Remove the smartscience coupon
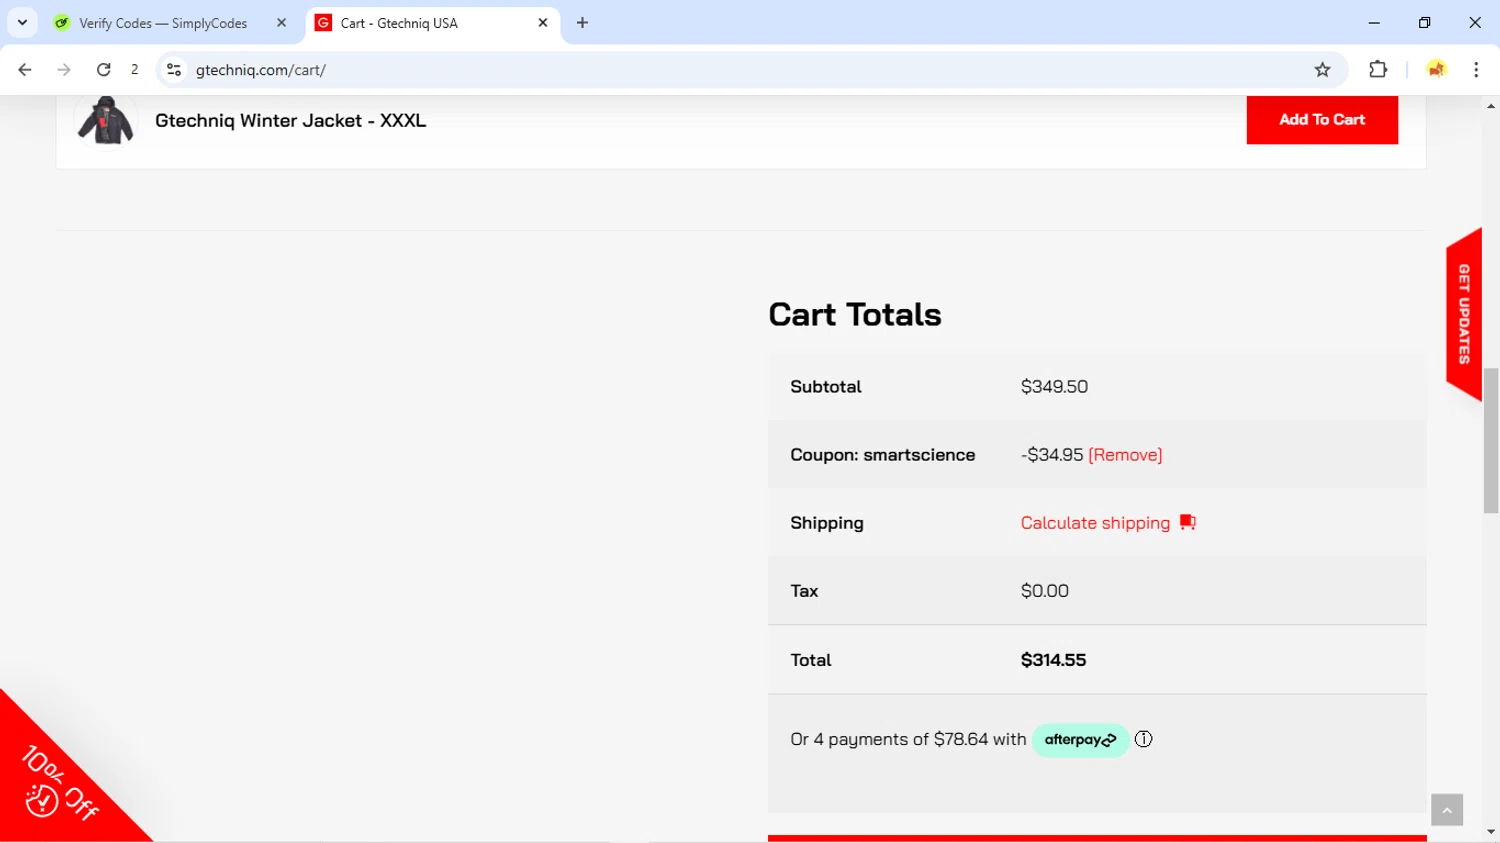 click(x=1125, y=455)
